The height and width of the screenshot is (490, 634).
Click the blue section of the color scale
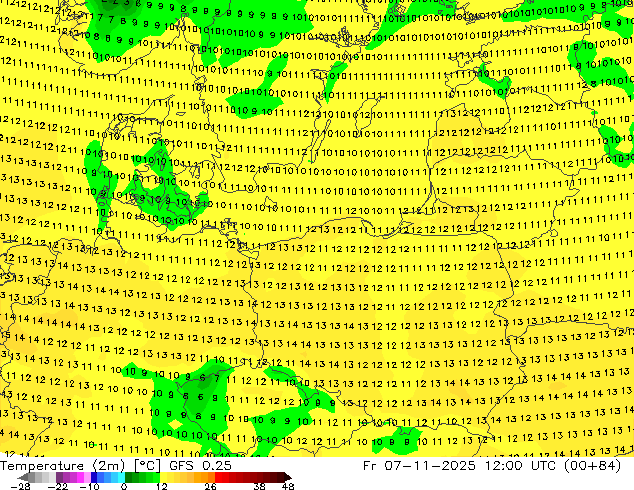click(x=108, y=477)
